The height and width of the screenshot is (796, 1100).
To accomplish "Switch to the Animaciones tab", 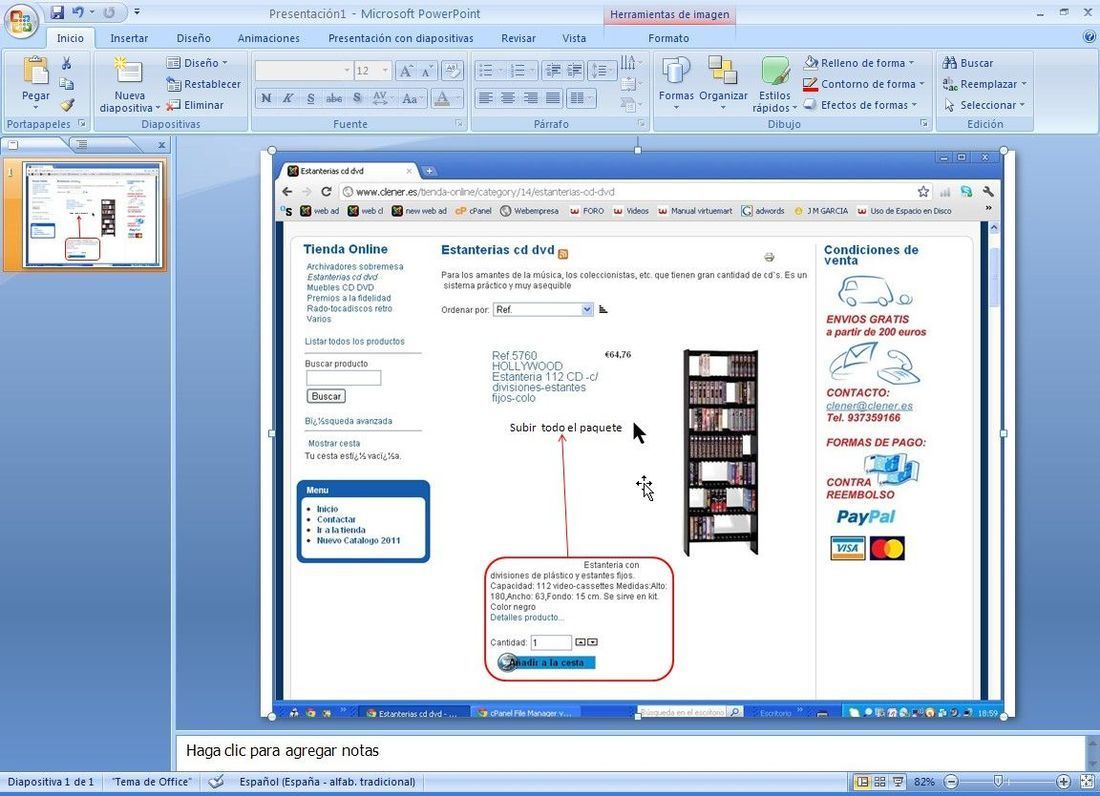I will point(269,39).
